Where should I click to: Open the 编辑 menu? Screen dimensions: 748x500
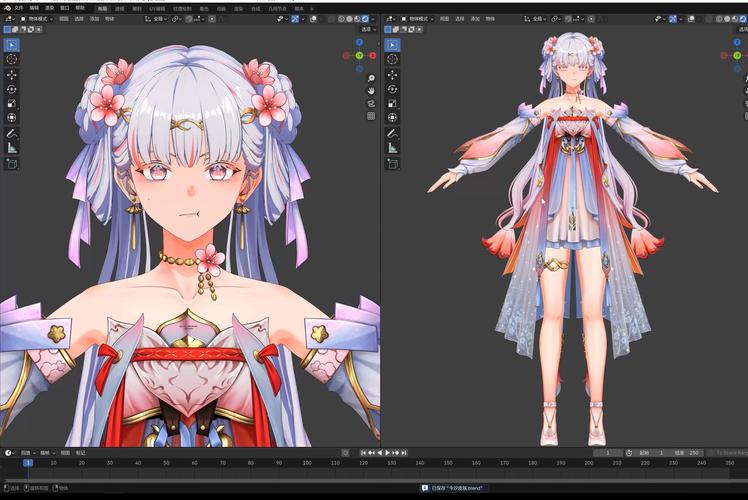pyautogui.click(x=34, y=8)
